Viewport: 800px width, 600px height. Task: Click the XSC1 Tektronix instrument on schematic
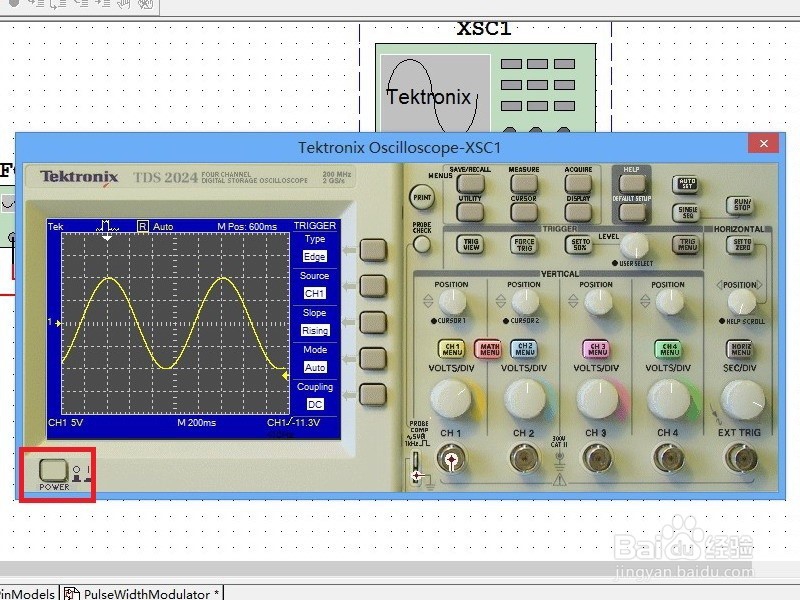click(x=485, y=88)
